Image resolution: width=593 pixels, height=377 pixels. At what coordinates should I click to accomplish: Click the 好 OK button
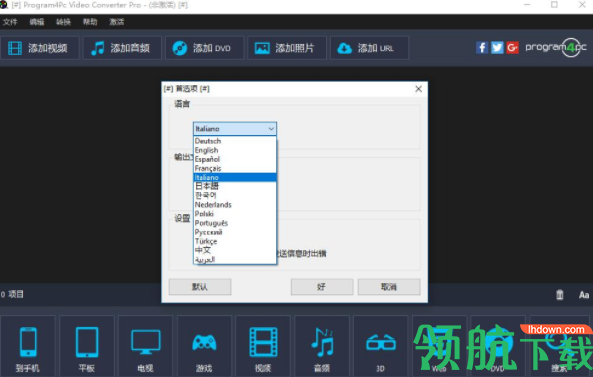pos(322,287)
